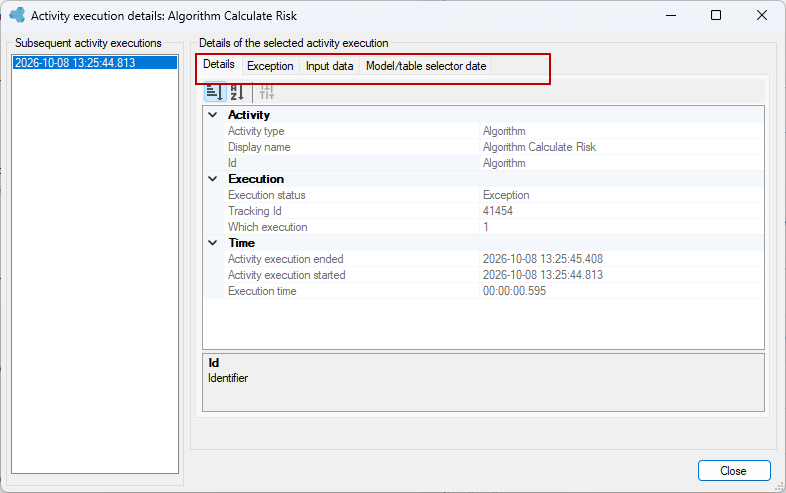786x493 pixels.
Task: Collapse the Time category
Action: (213, 243)
